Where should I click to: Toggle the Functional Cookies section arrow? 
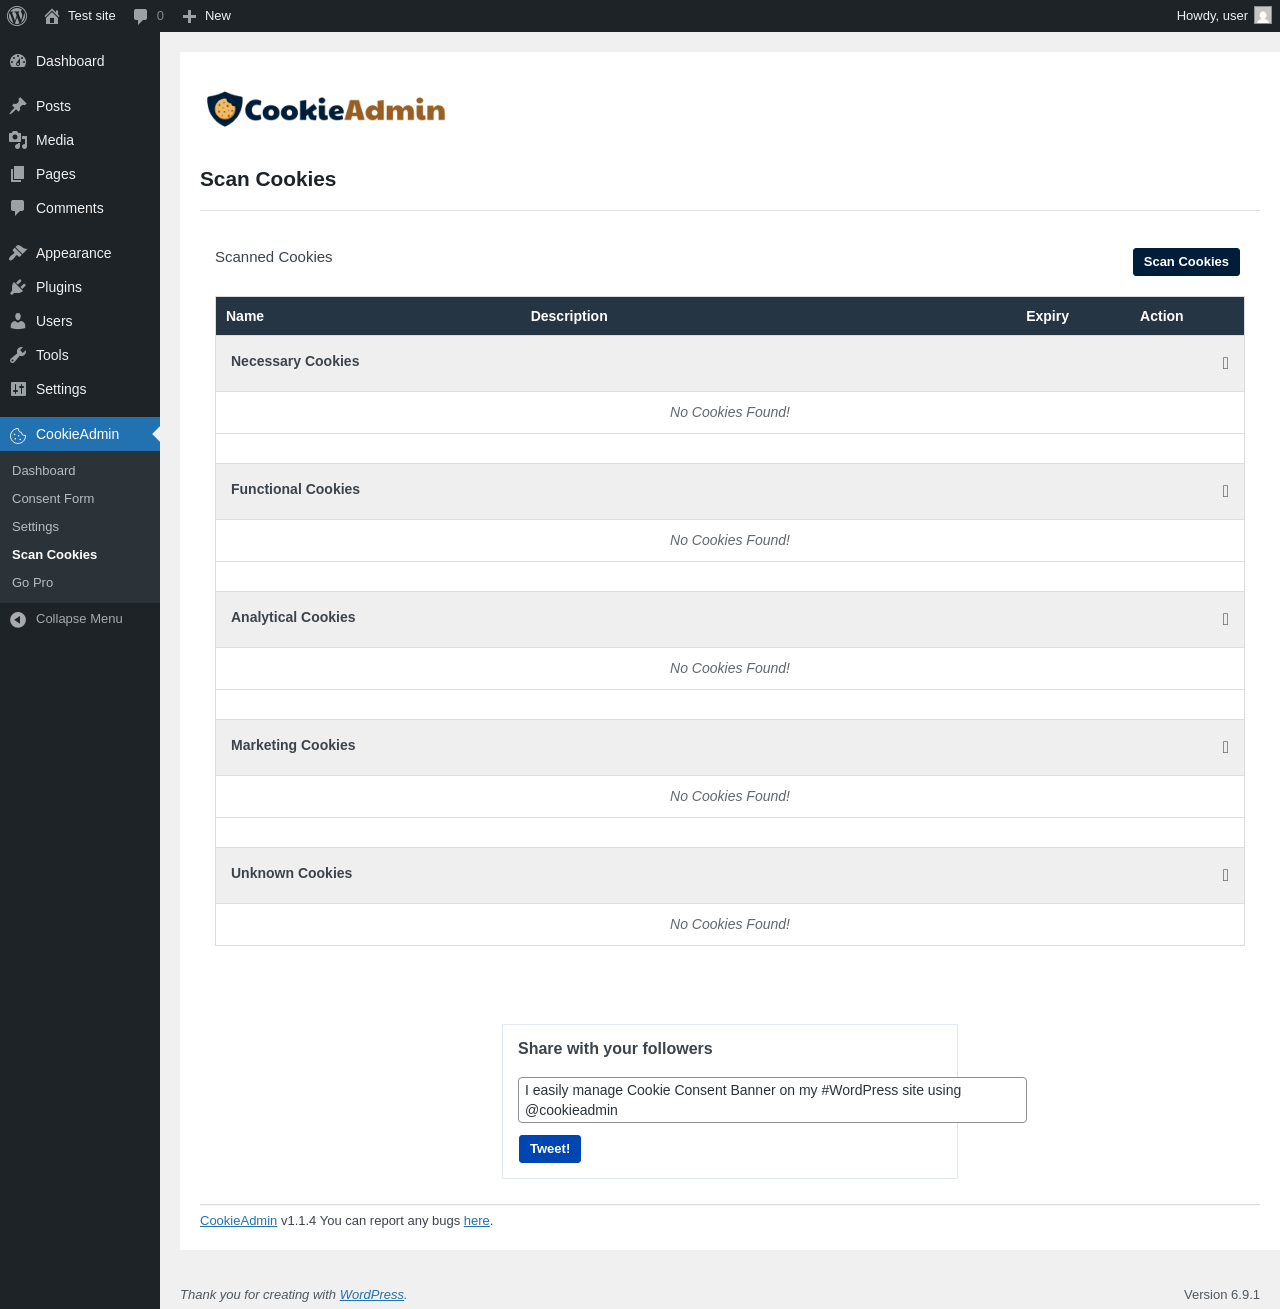tap(1226, 491)
